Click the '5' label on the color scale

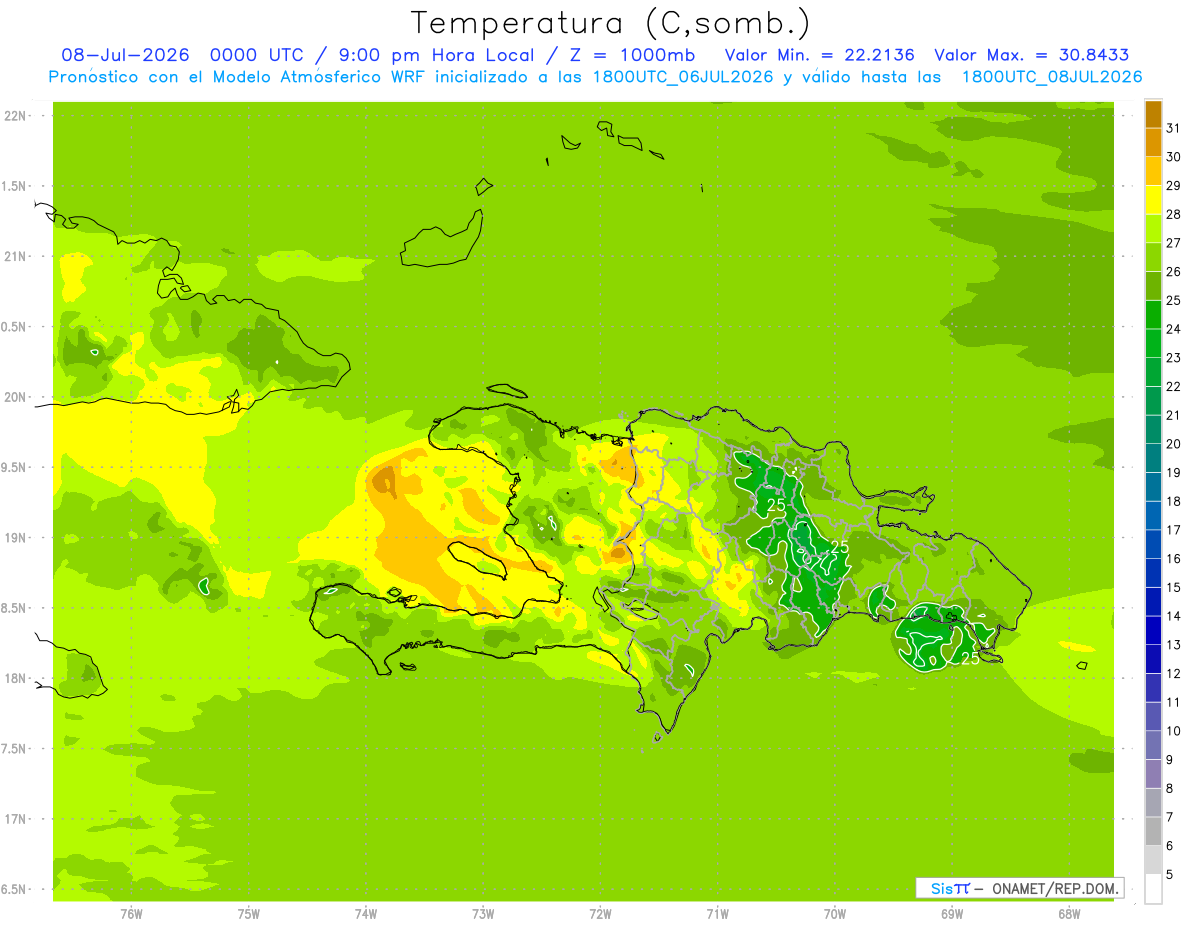click(1169, 875)
